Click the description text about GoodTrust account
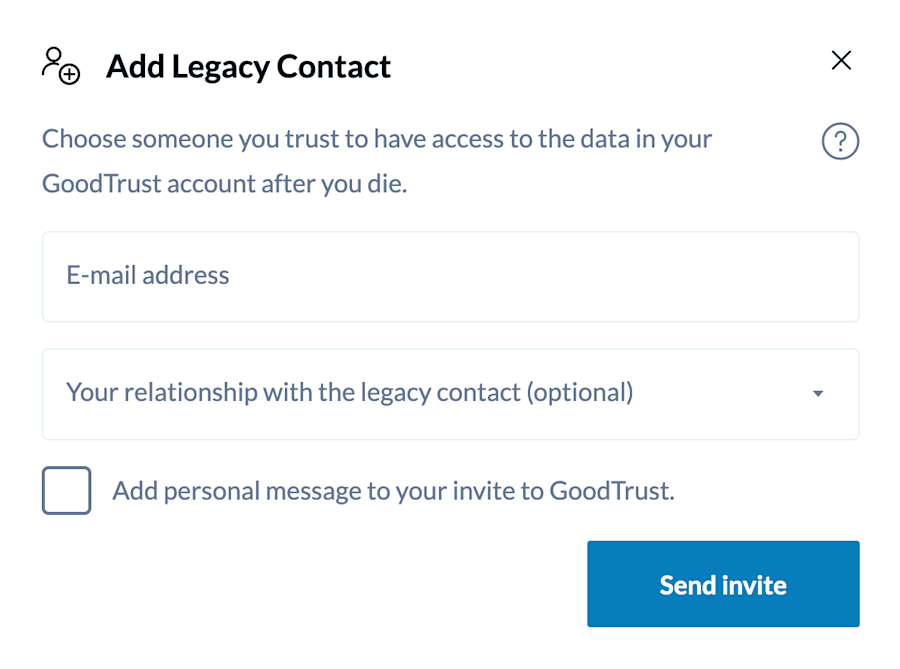 tap(376, 161)
